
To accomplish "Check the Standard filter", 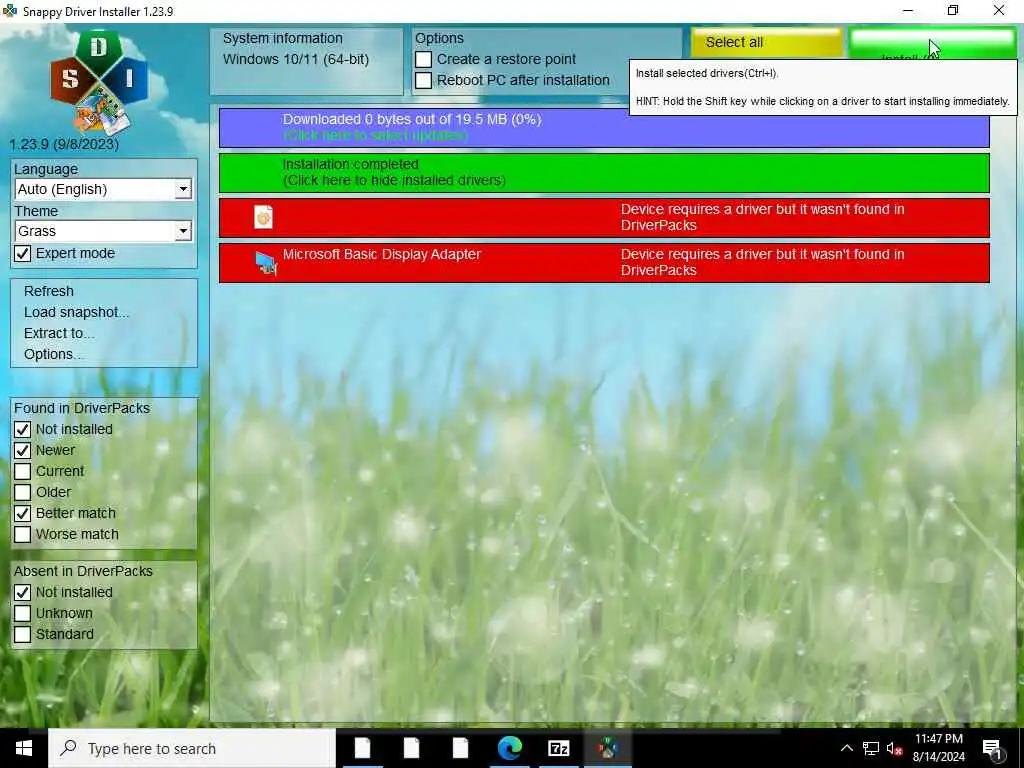I will (22, 634).
